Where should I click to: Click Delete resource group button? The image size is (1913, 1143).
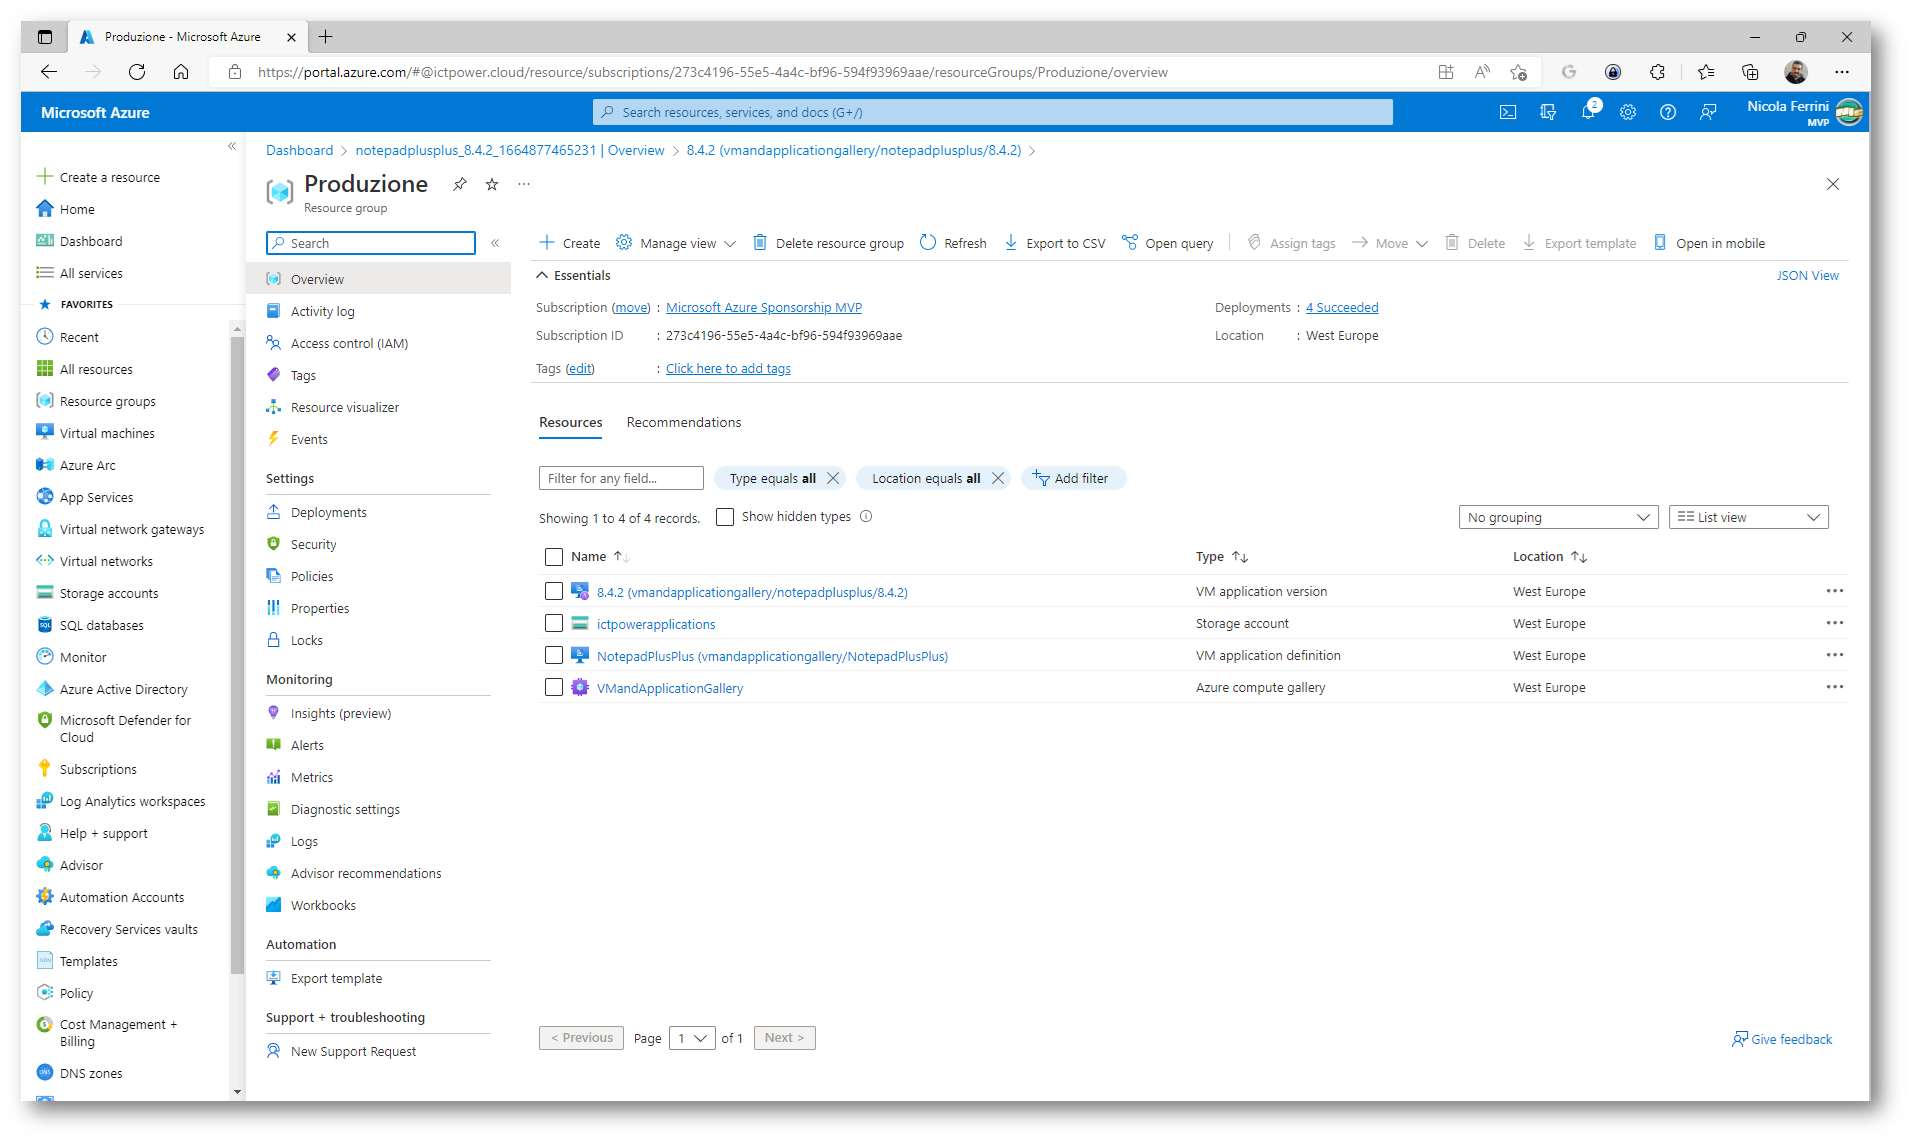coord(829,243)
